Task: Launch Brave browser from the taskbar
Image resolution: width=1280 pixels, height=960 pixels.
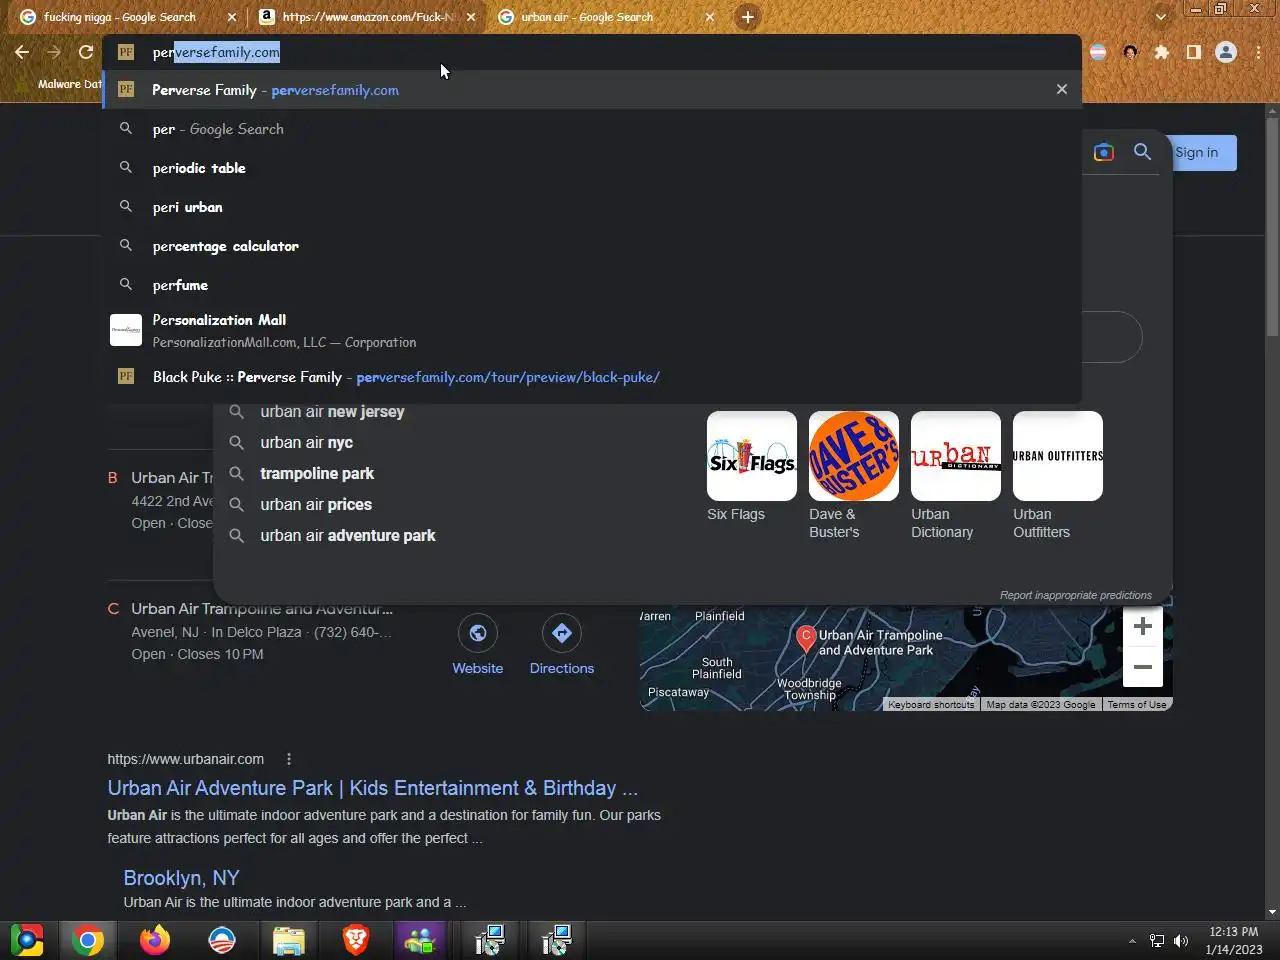Action: [356, 940]
